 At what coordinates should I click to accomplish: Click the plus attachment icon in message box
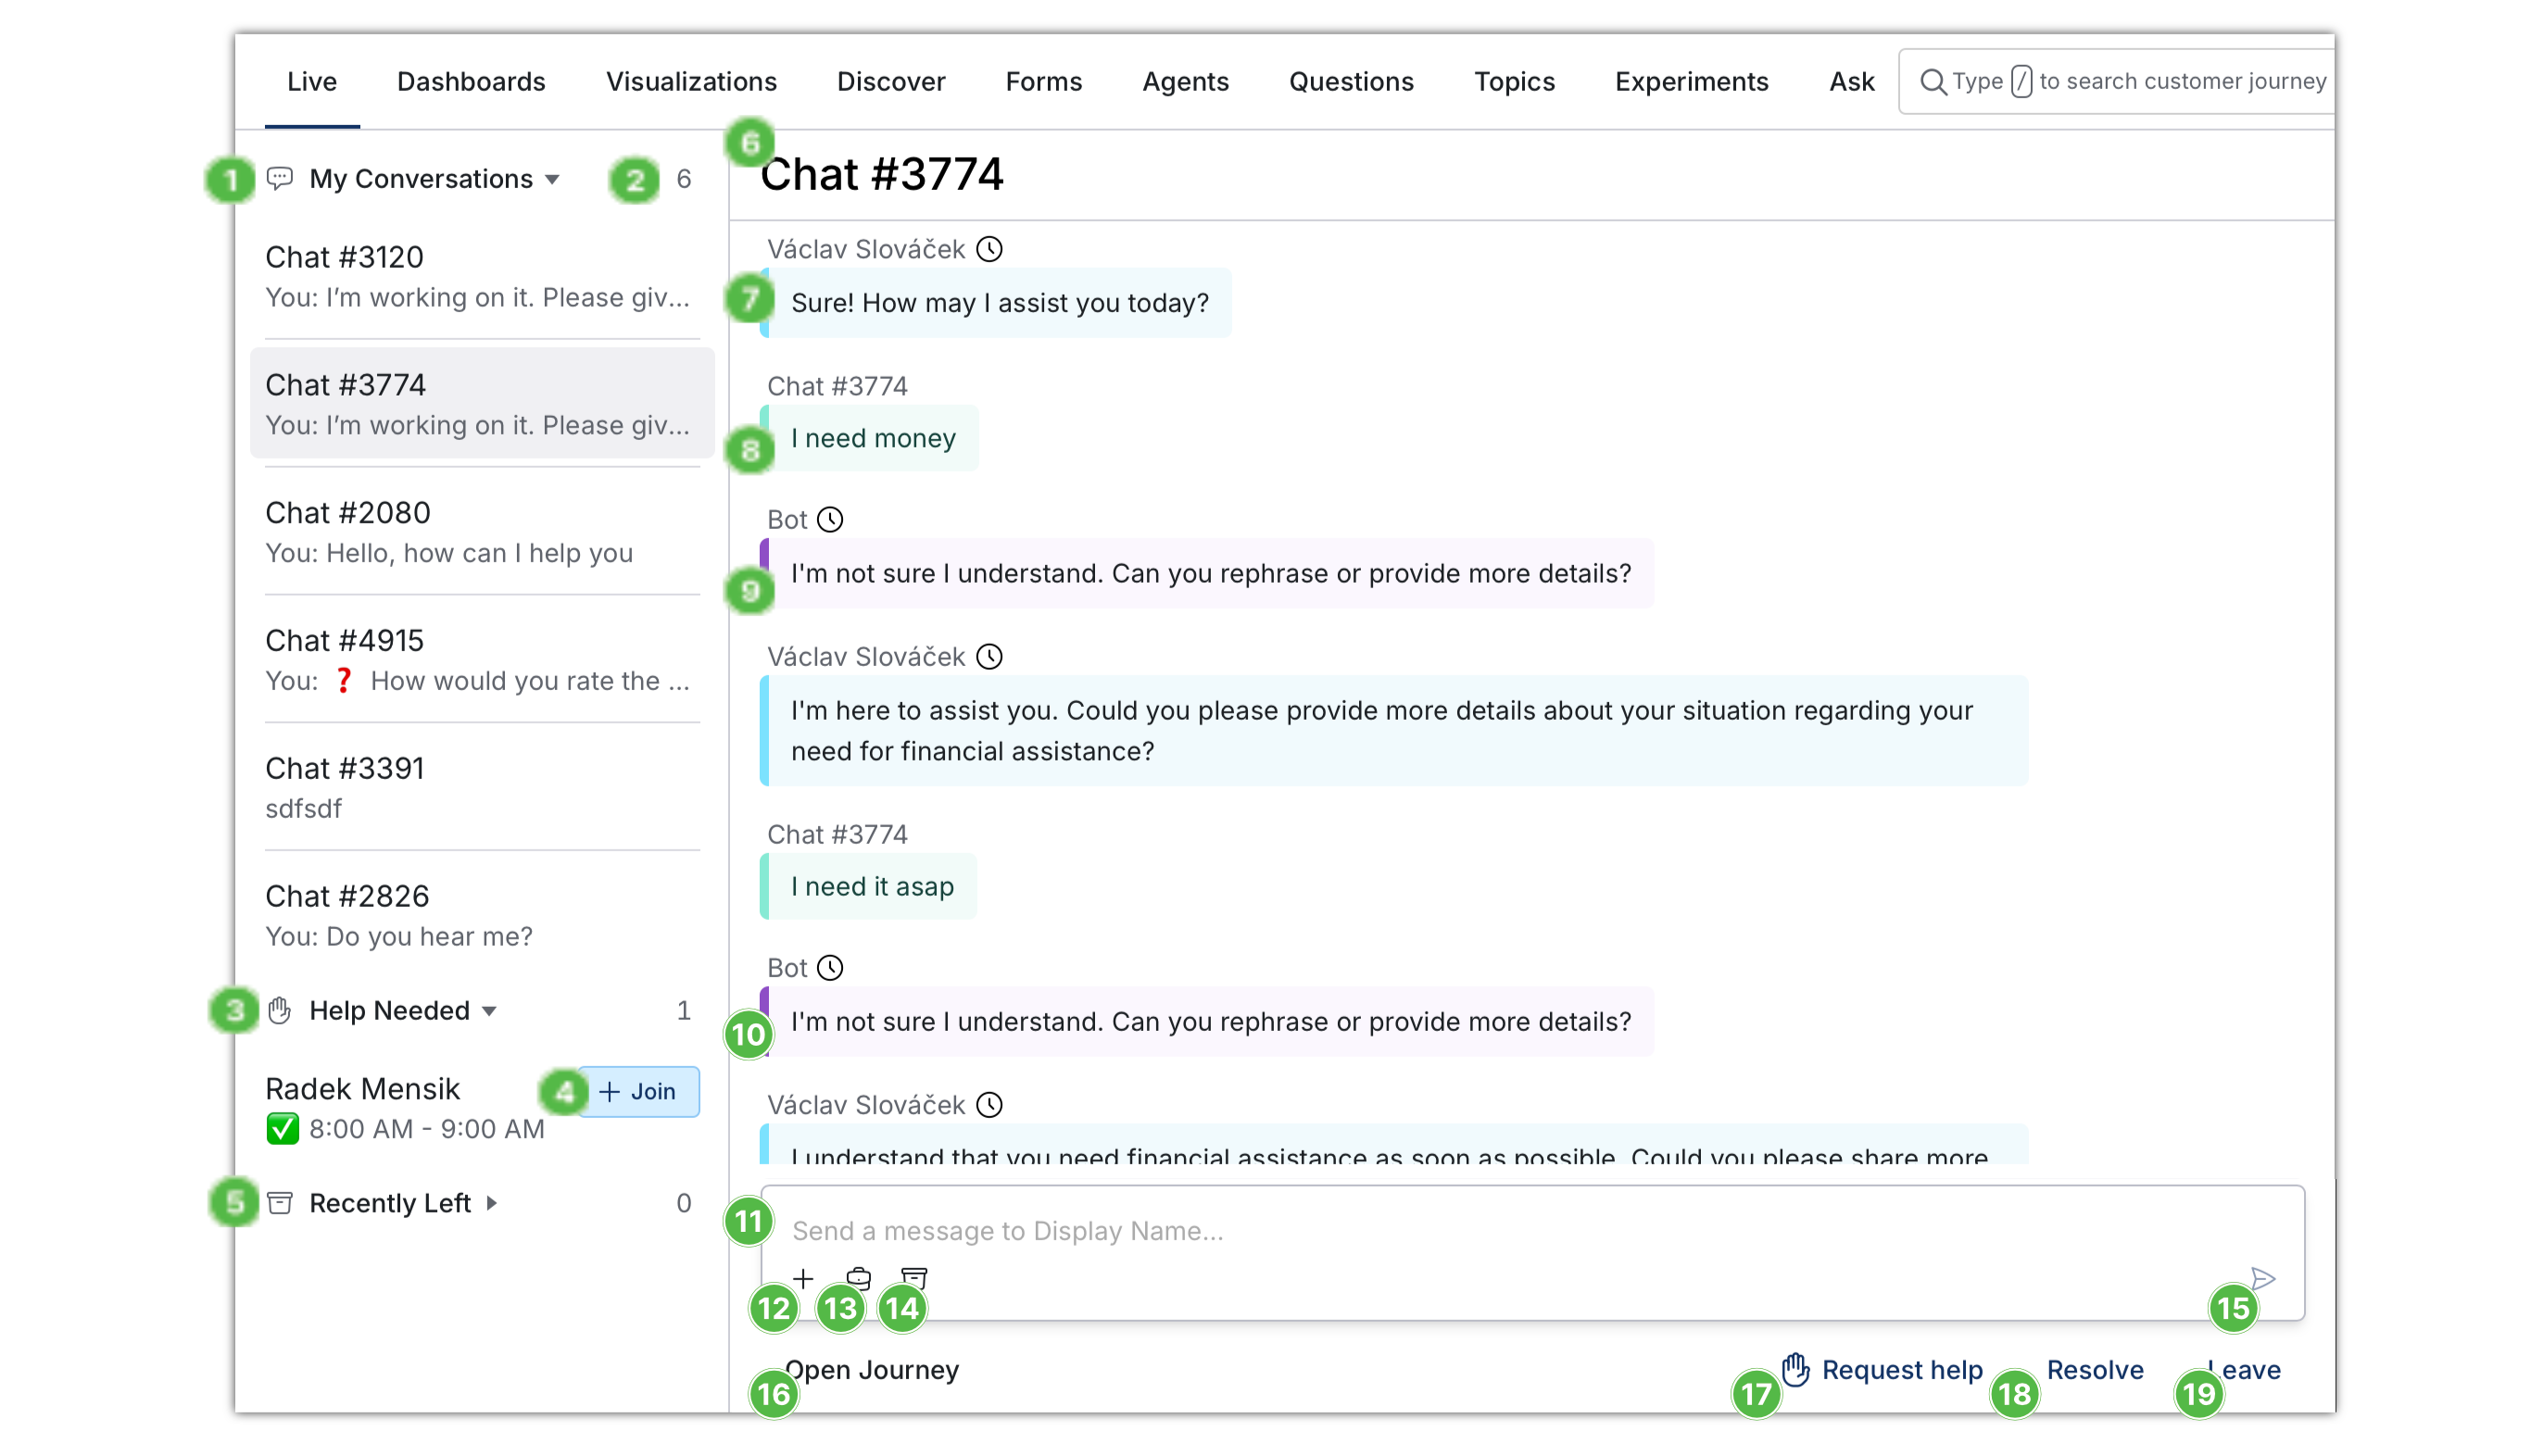[803, 1278]
